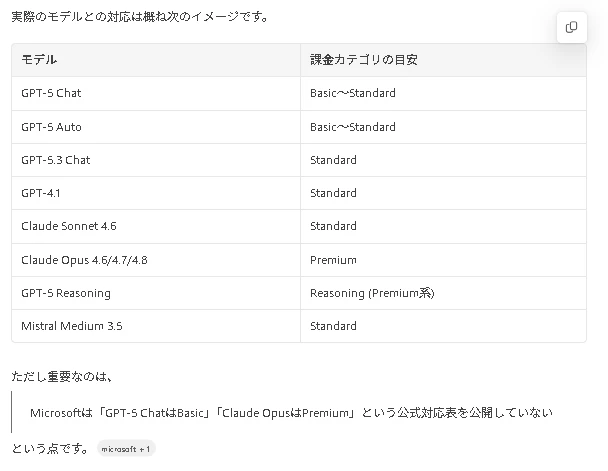This screenshot has width=608, height=471.
Task: Select the モデル column header
Action: pyautogui.click(x=156, y=60)
